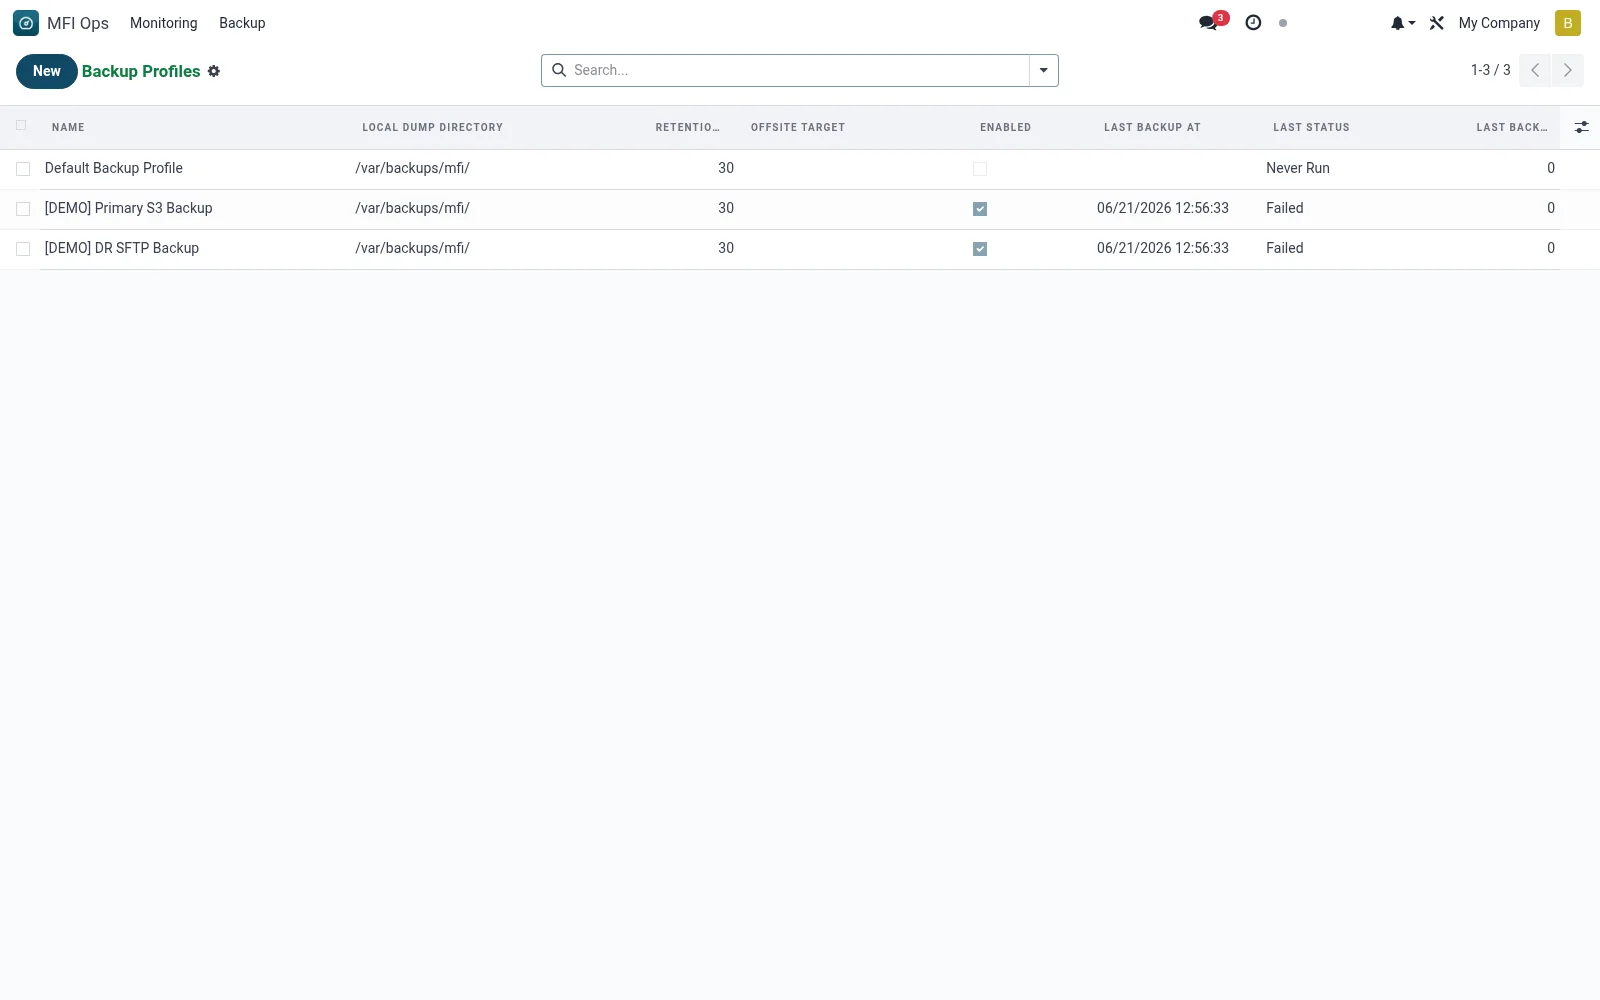Viewport: 1600px width, 1000px height.
Task: Toggle Enabled for Default Backup Profile
Action: [x=980, y=169]
